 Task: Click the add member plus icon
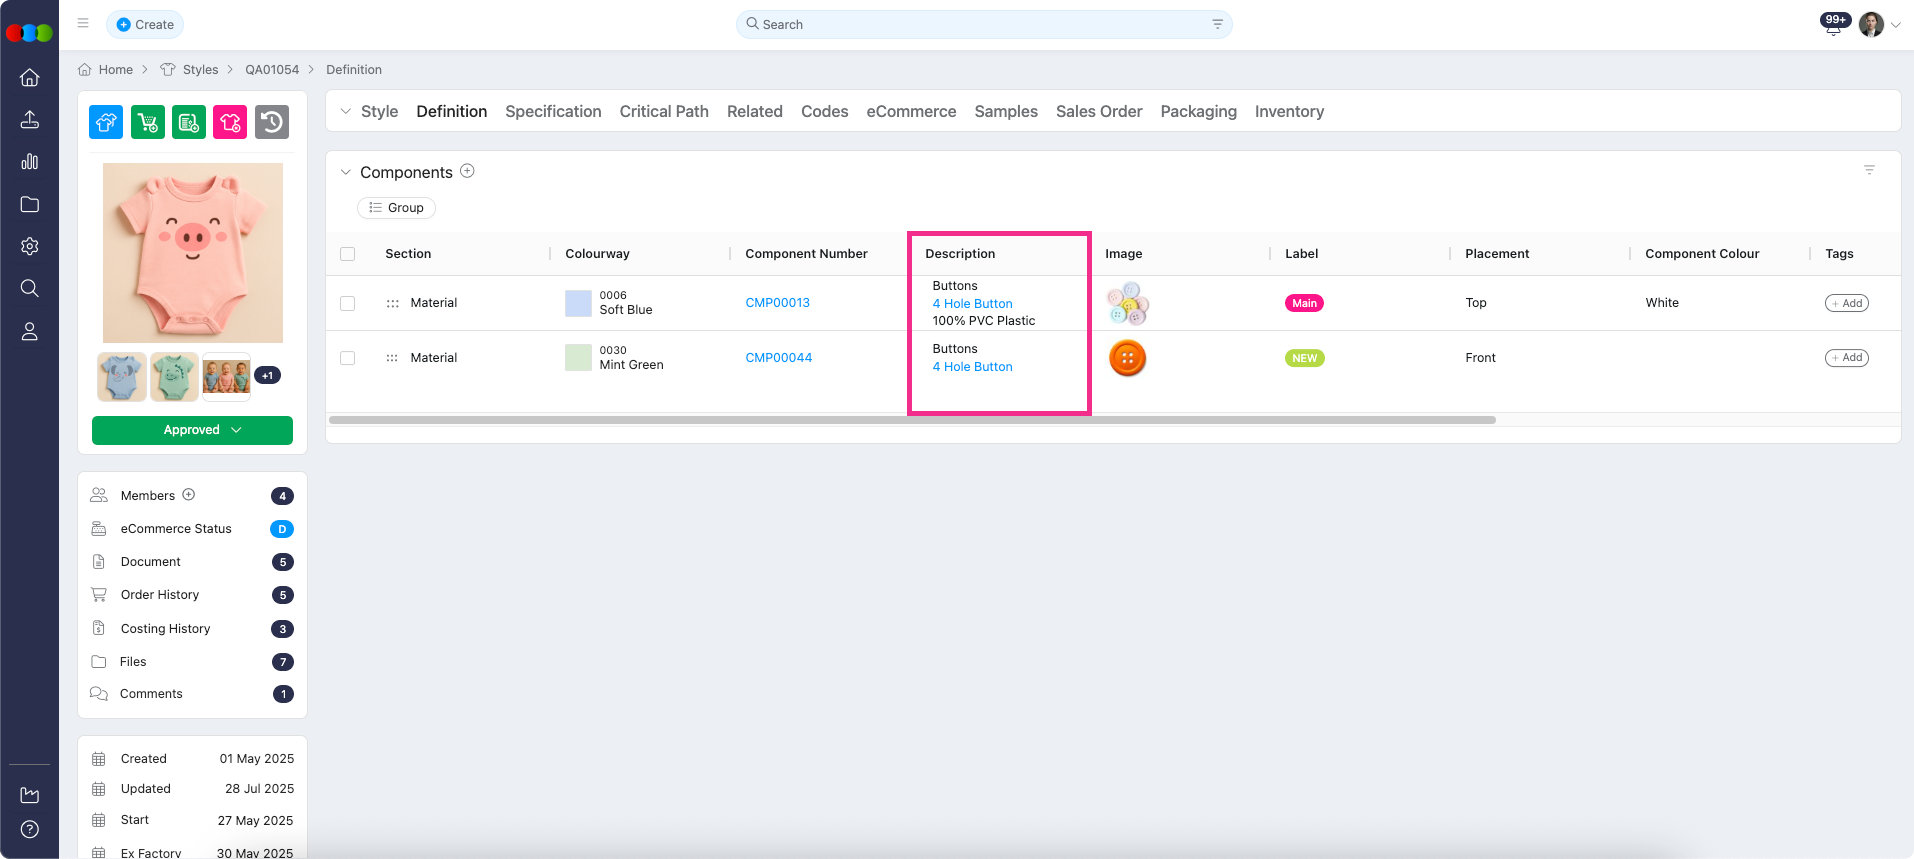189,495
